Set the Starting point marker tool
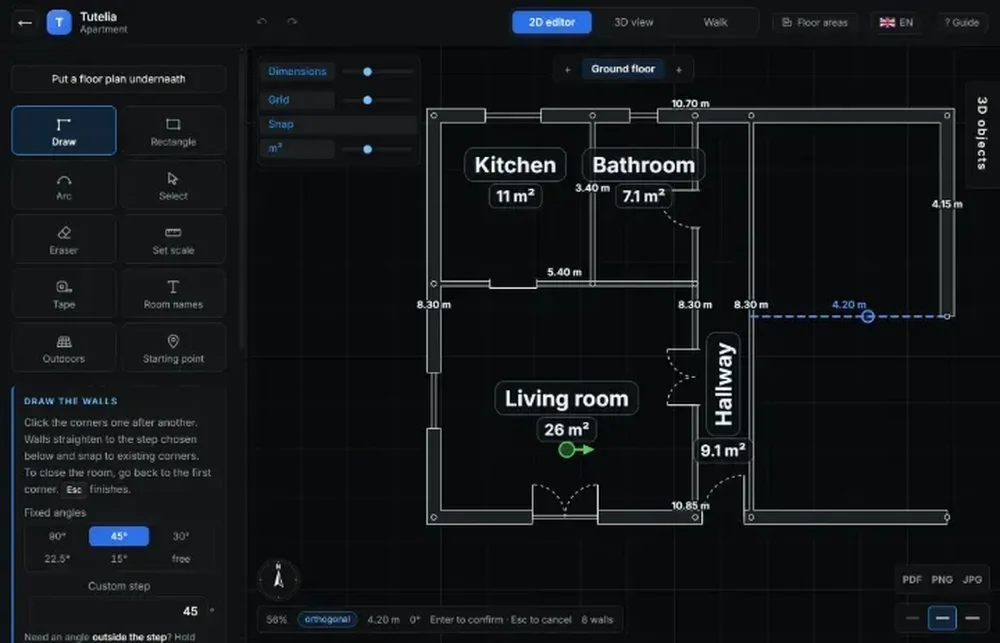Image resolution: width=1000 pixels, height=643 pixels. [x=173, y=348]
